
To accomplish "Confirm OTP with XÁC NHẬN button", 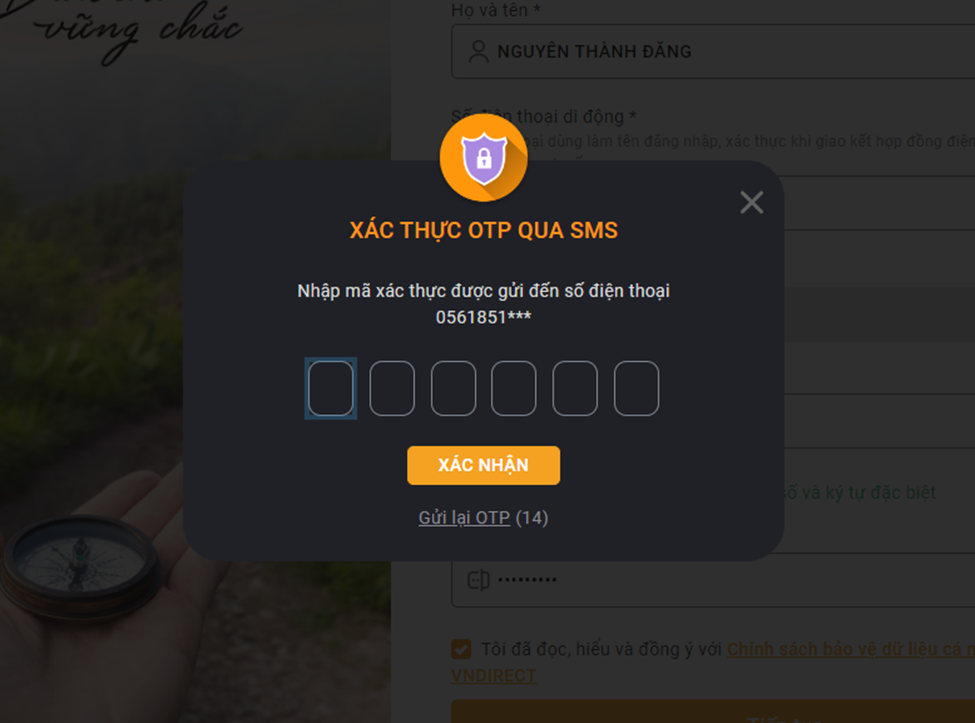I will pyautogui.click(x=484, y=465).
